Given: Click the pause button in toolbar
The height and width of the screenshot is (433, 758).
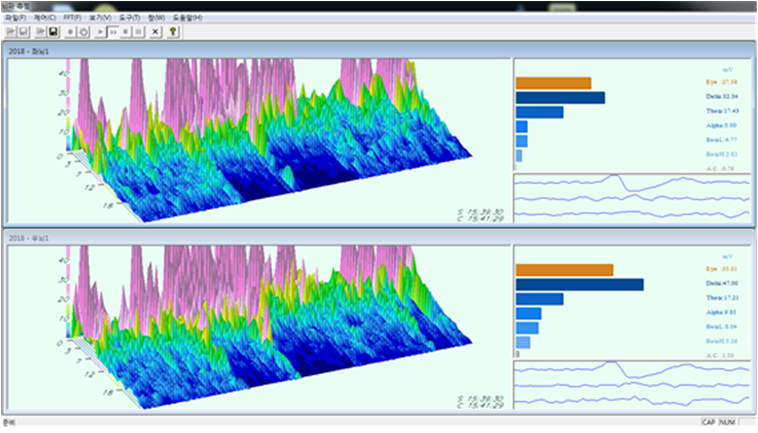Looking at the screenshot, I should click(x=138, y=32).
